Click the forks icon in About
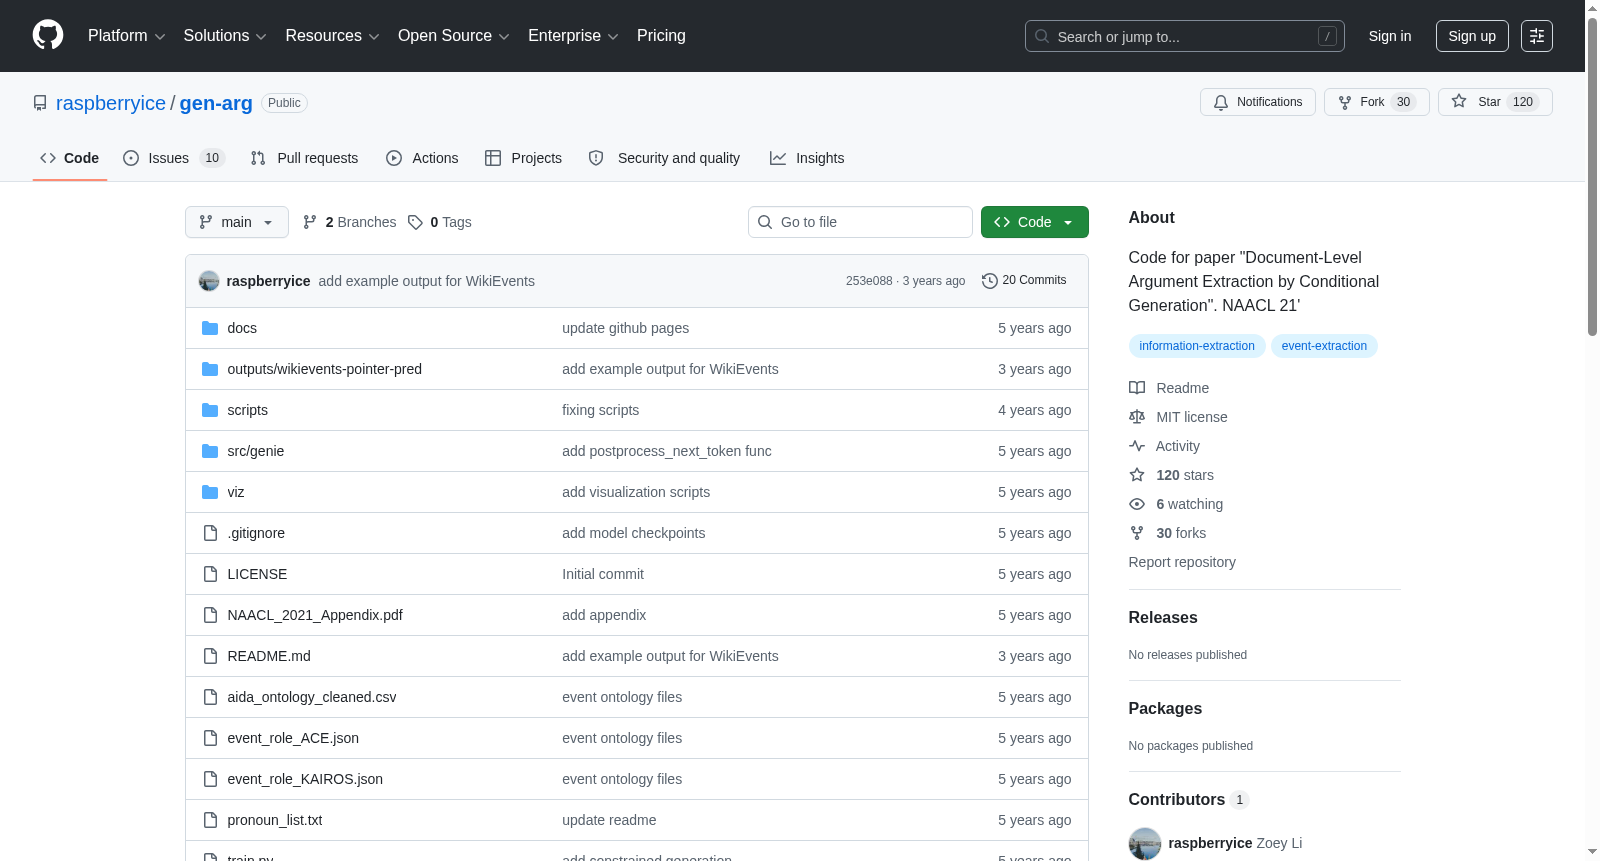1600x861 pixels. tap(1137, 533)
